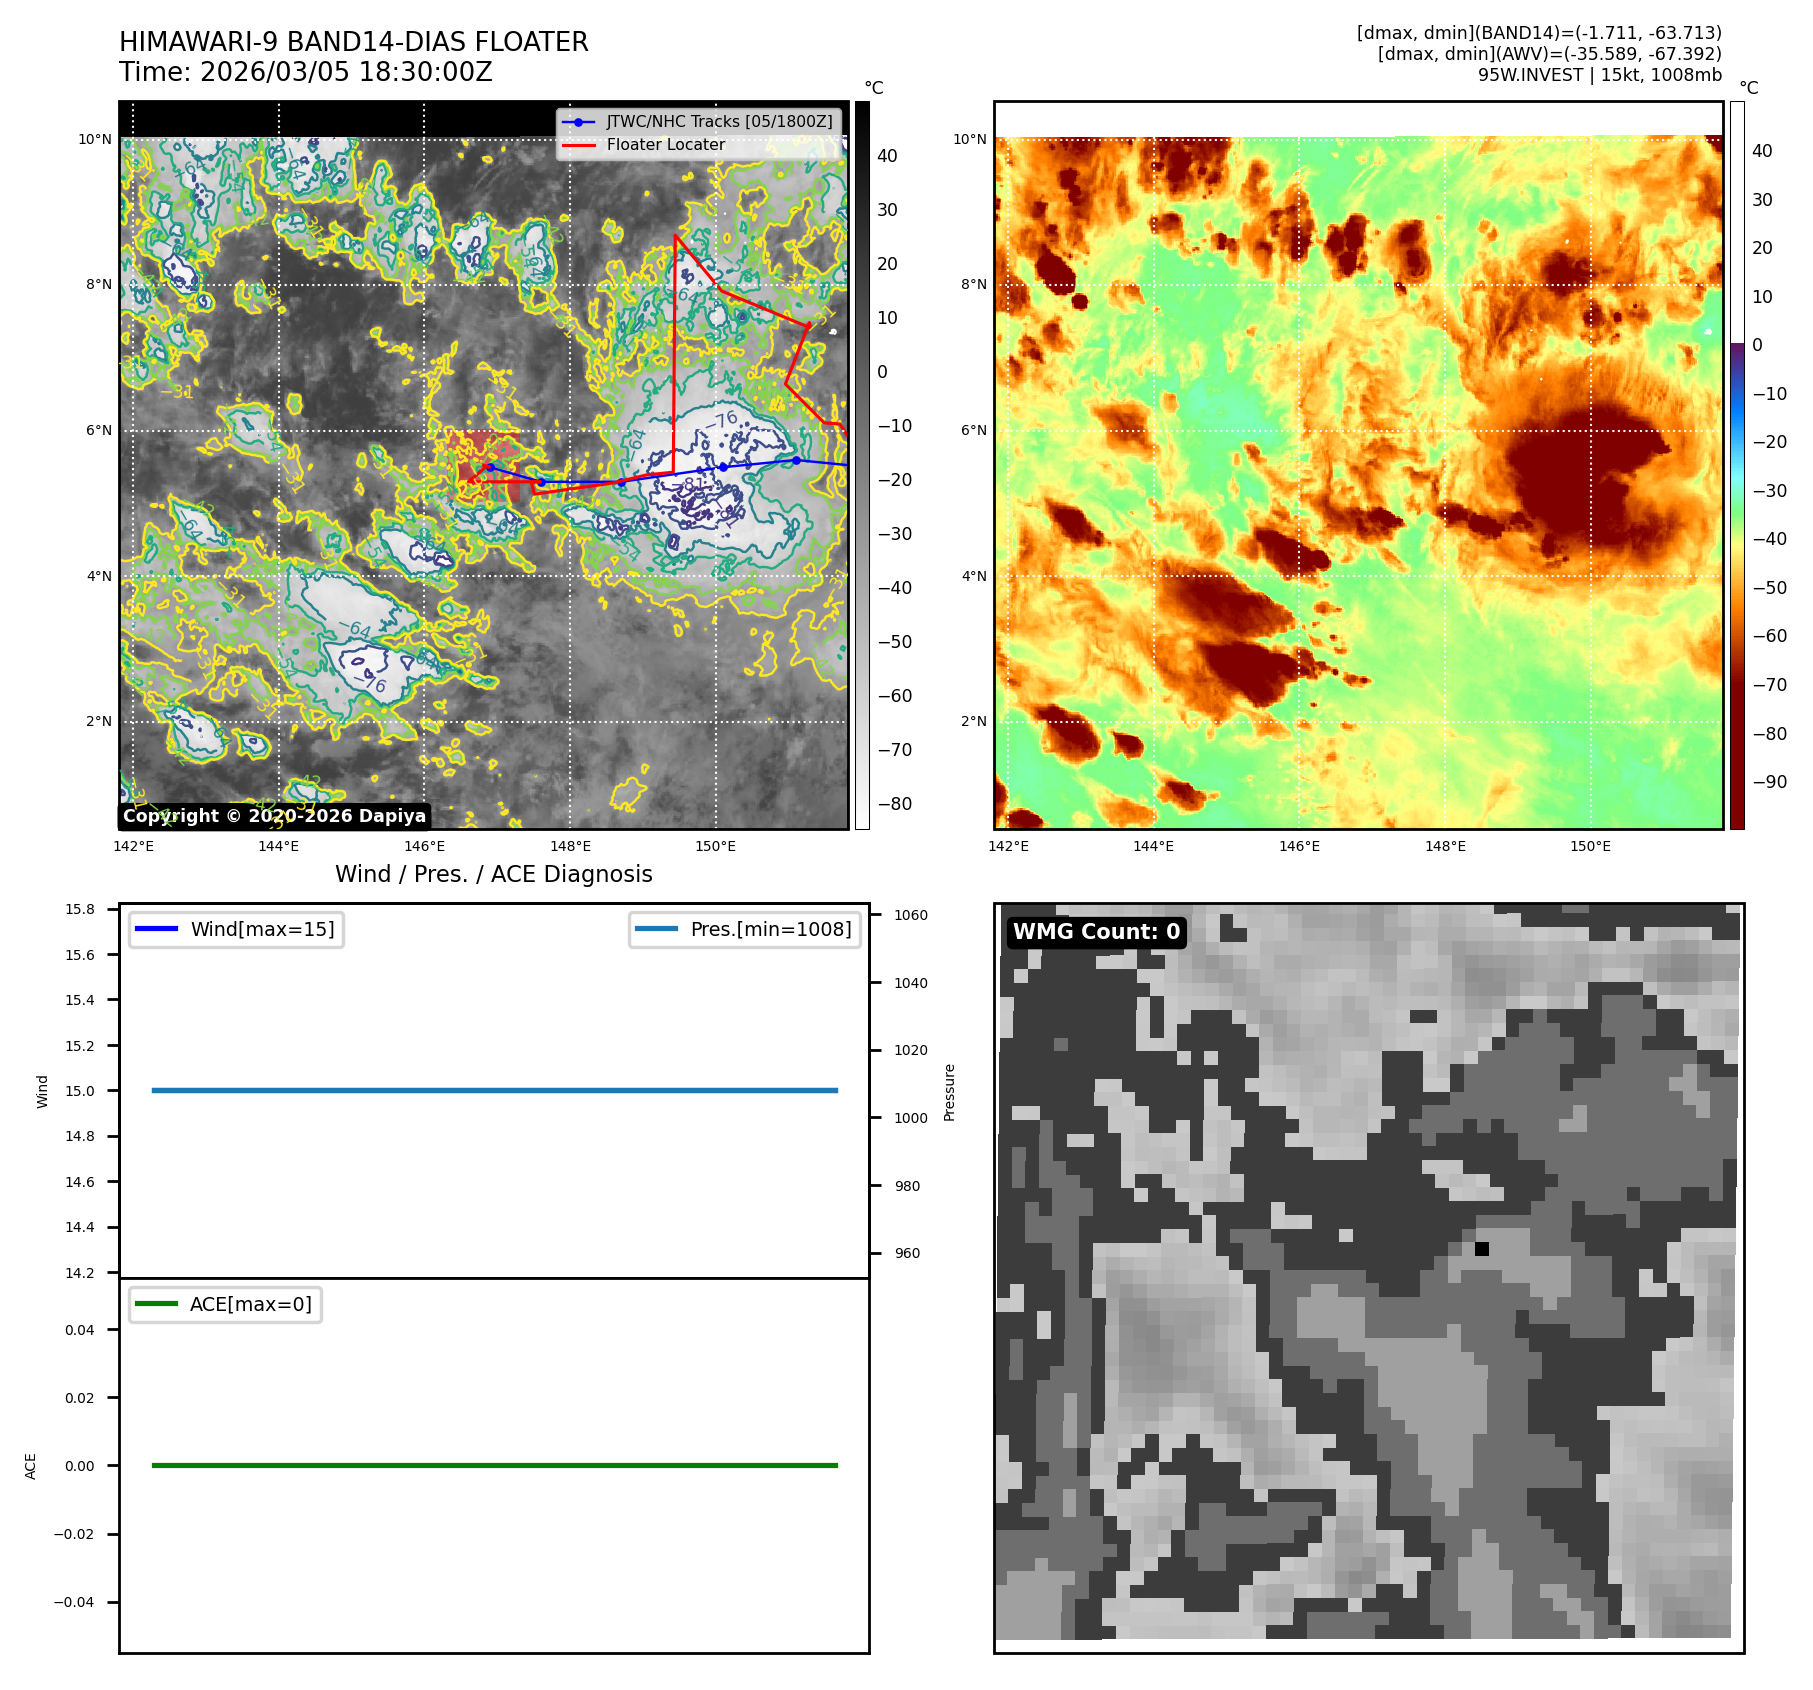This screenshot has width=1813, height=1690.
Task: Click the -81 contour label in storm core
Action: 692,485
